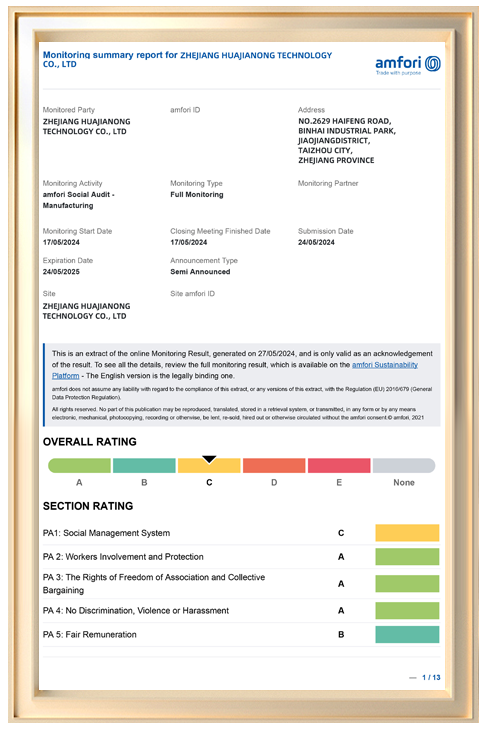Select the teal B rating bar segment
Screen dimensions: 485x731
click(144, 465)
